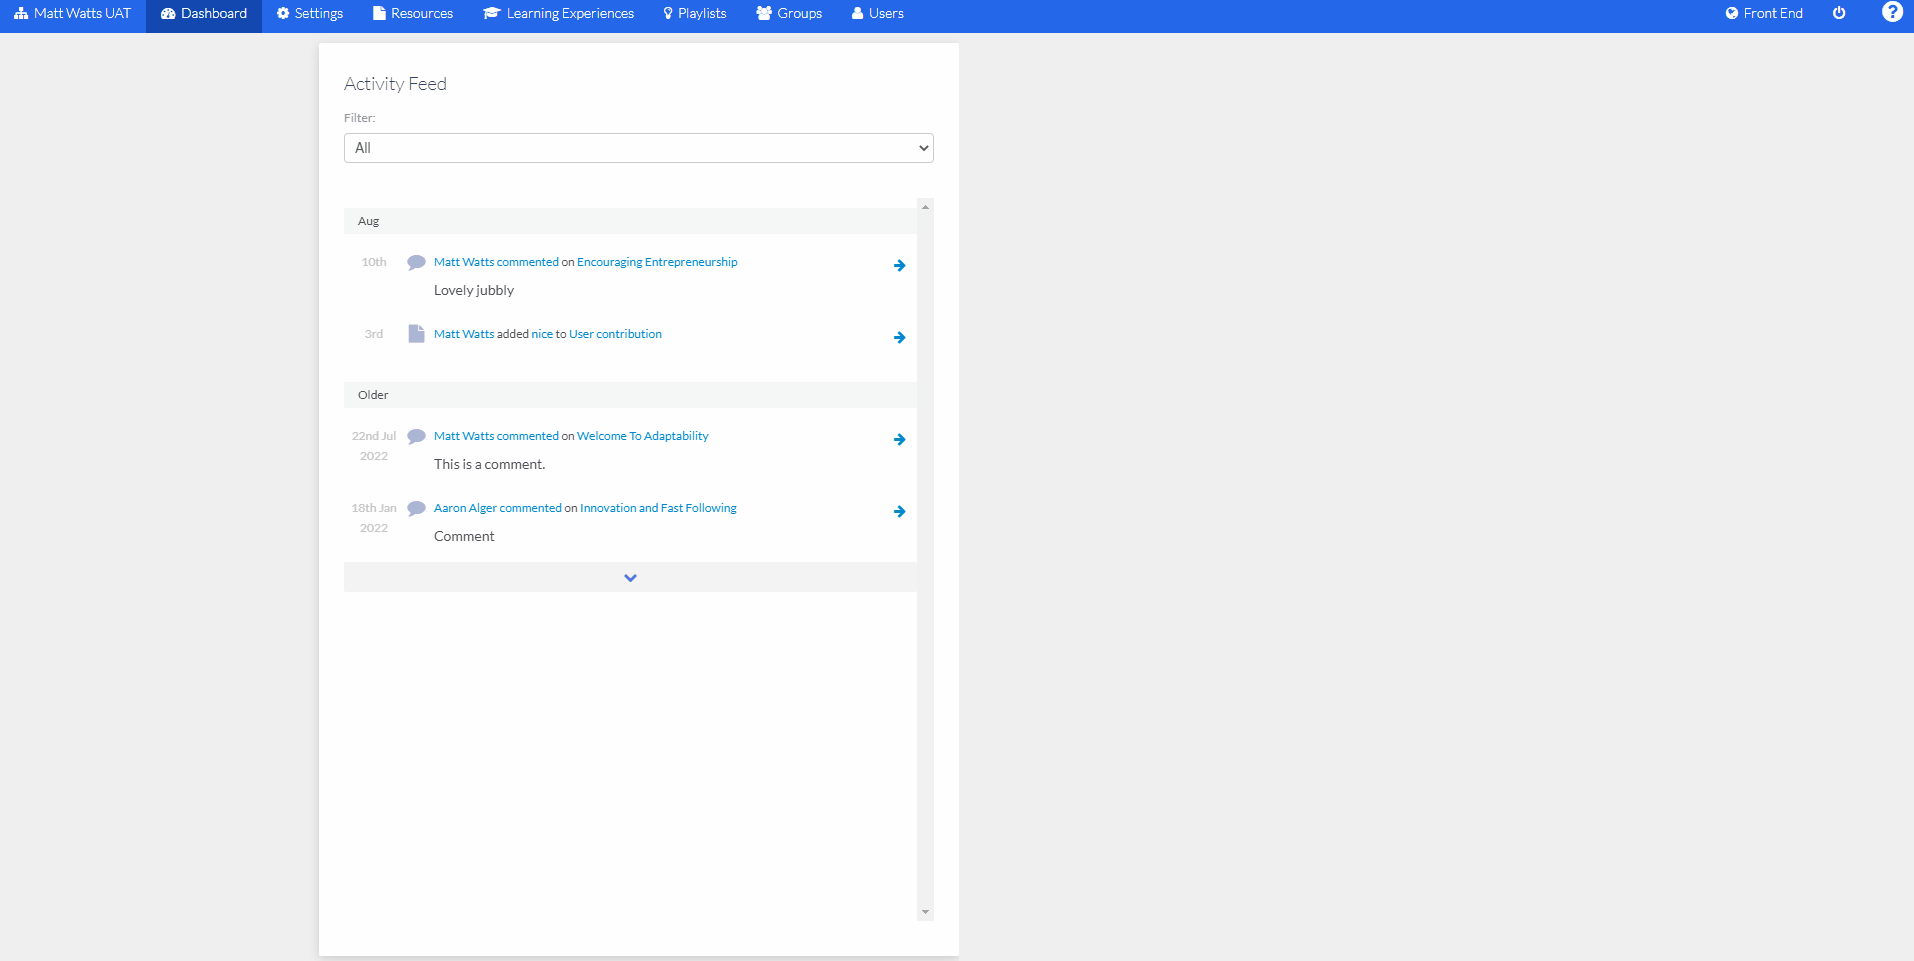This screenshot has height=961, width=1914.
Task: Follow the Innovation and Fast Following link
Action: (657, 507)
